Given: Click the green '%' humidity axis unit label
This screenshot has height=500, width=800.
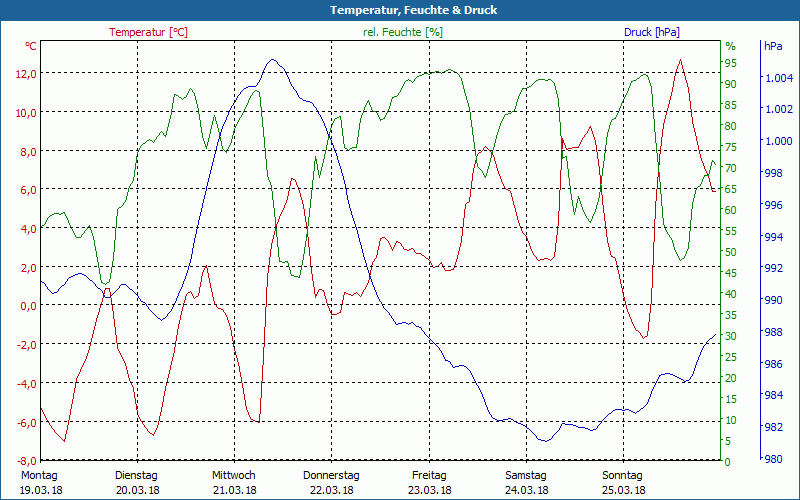Looking at the screenshot, I should click(x=731, y=46).
